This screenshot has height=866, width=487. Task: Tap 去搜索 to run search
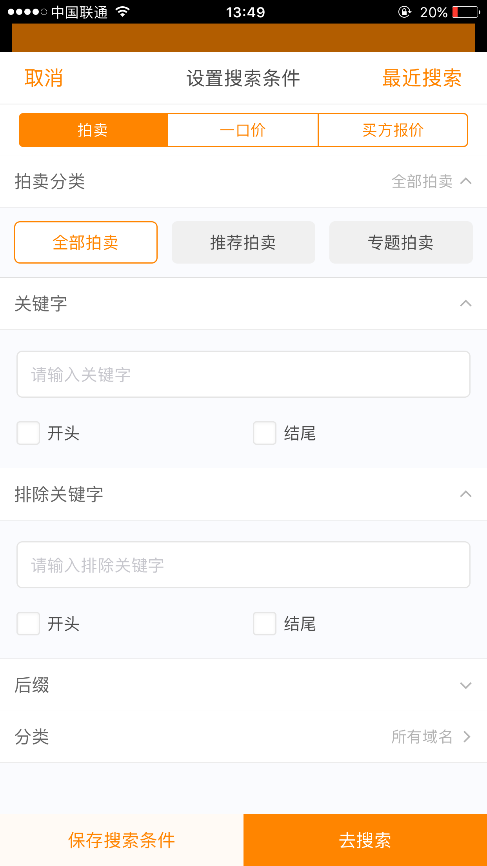click(x=365, y=840)
